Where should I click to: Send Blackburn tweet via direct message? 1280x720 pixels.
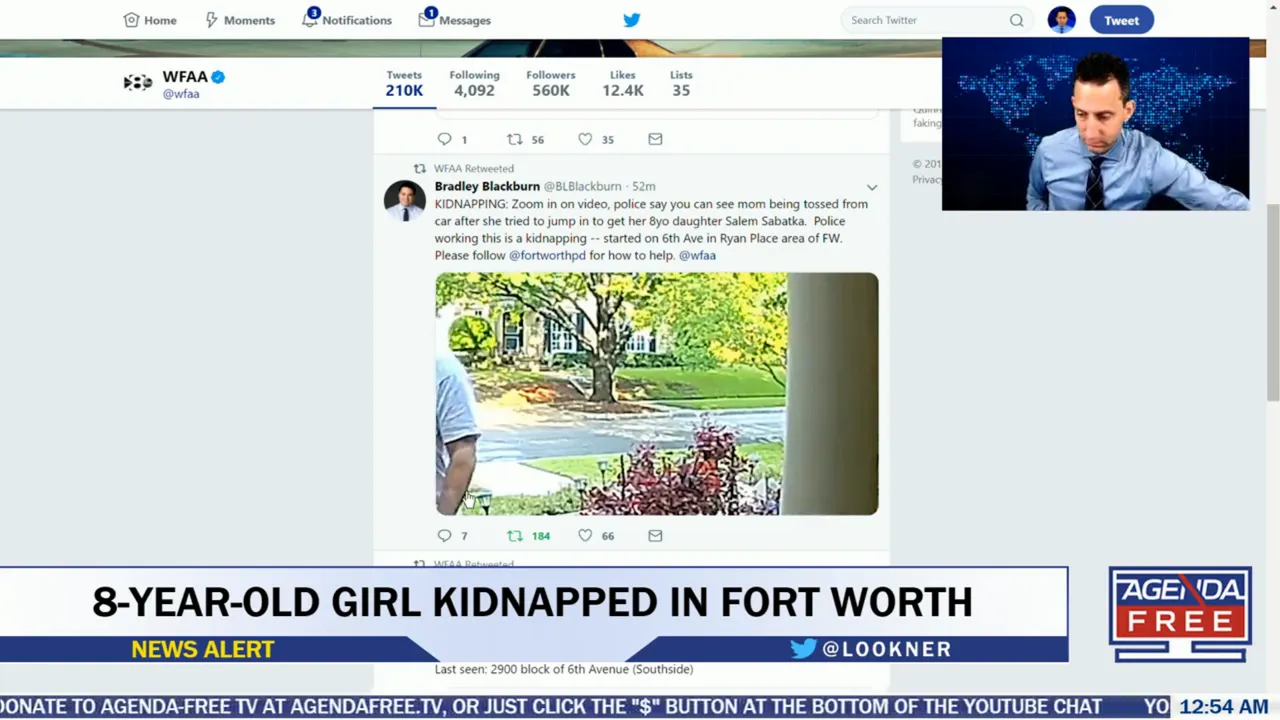655,536
